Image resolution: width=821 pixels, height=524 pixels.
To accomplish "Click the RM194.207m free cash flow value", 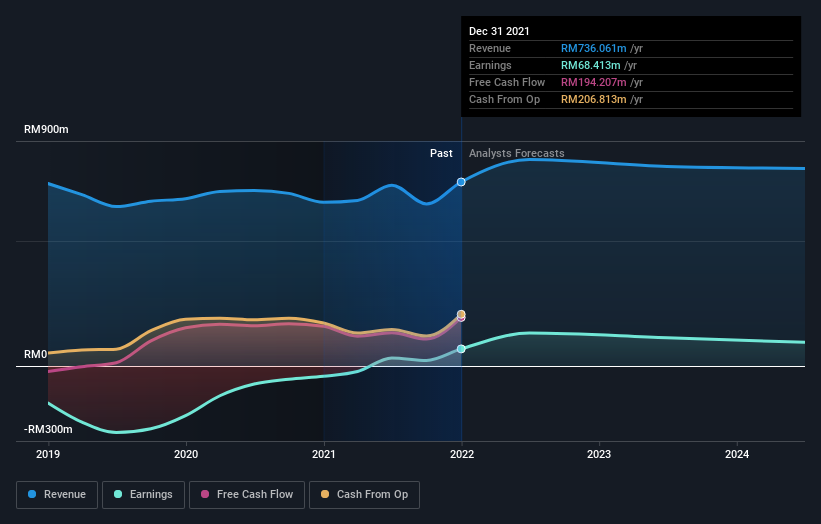I will point(593,82).
